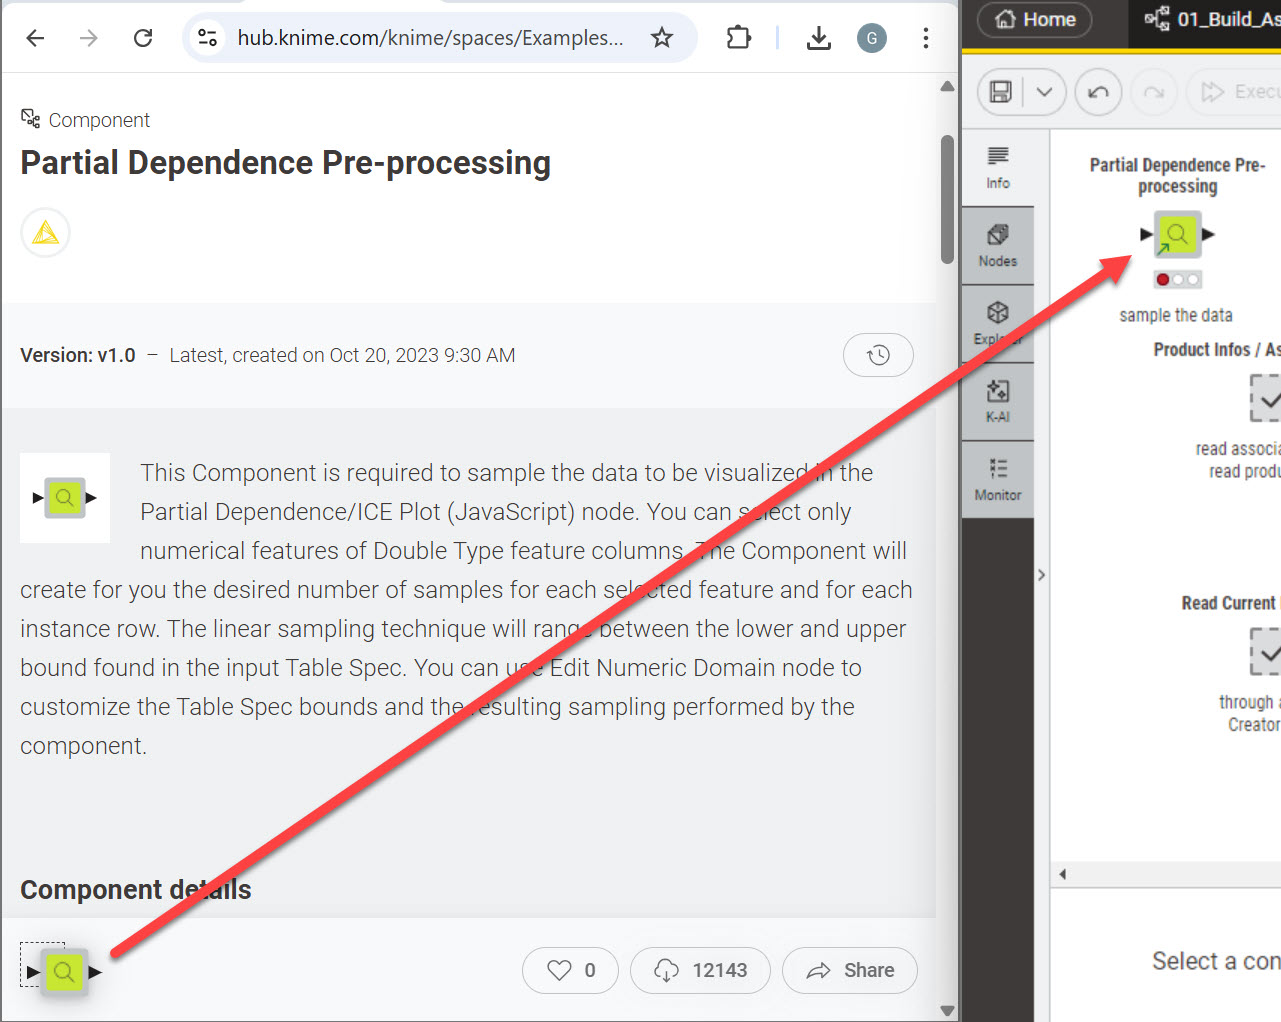Screen dimensions: 1281x1022
Task: Click the redo button in KNIME toolbar
Action: 1154,92
